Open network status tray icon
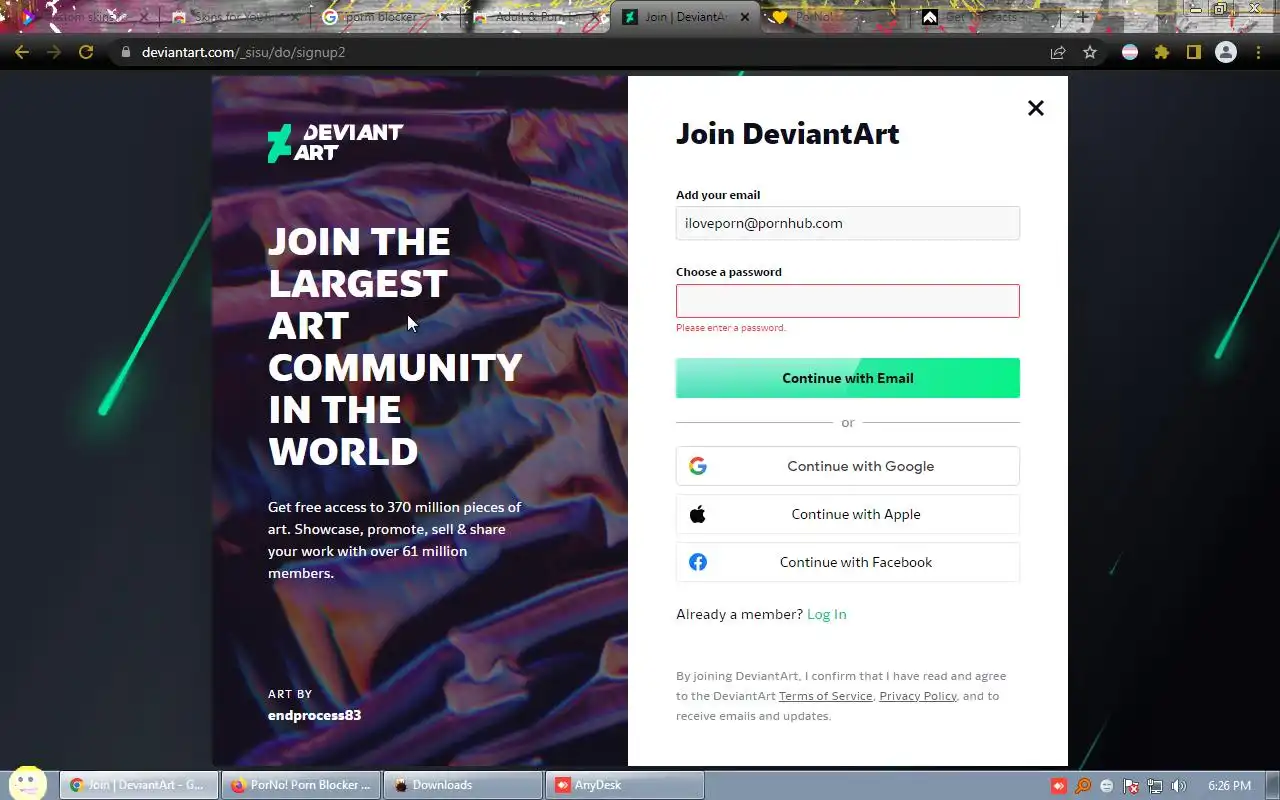 1155,786
